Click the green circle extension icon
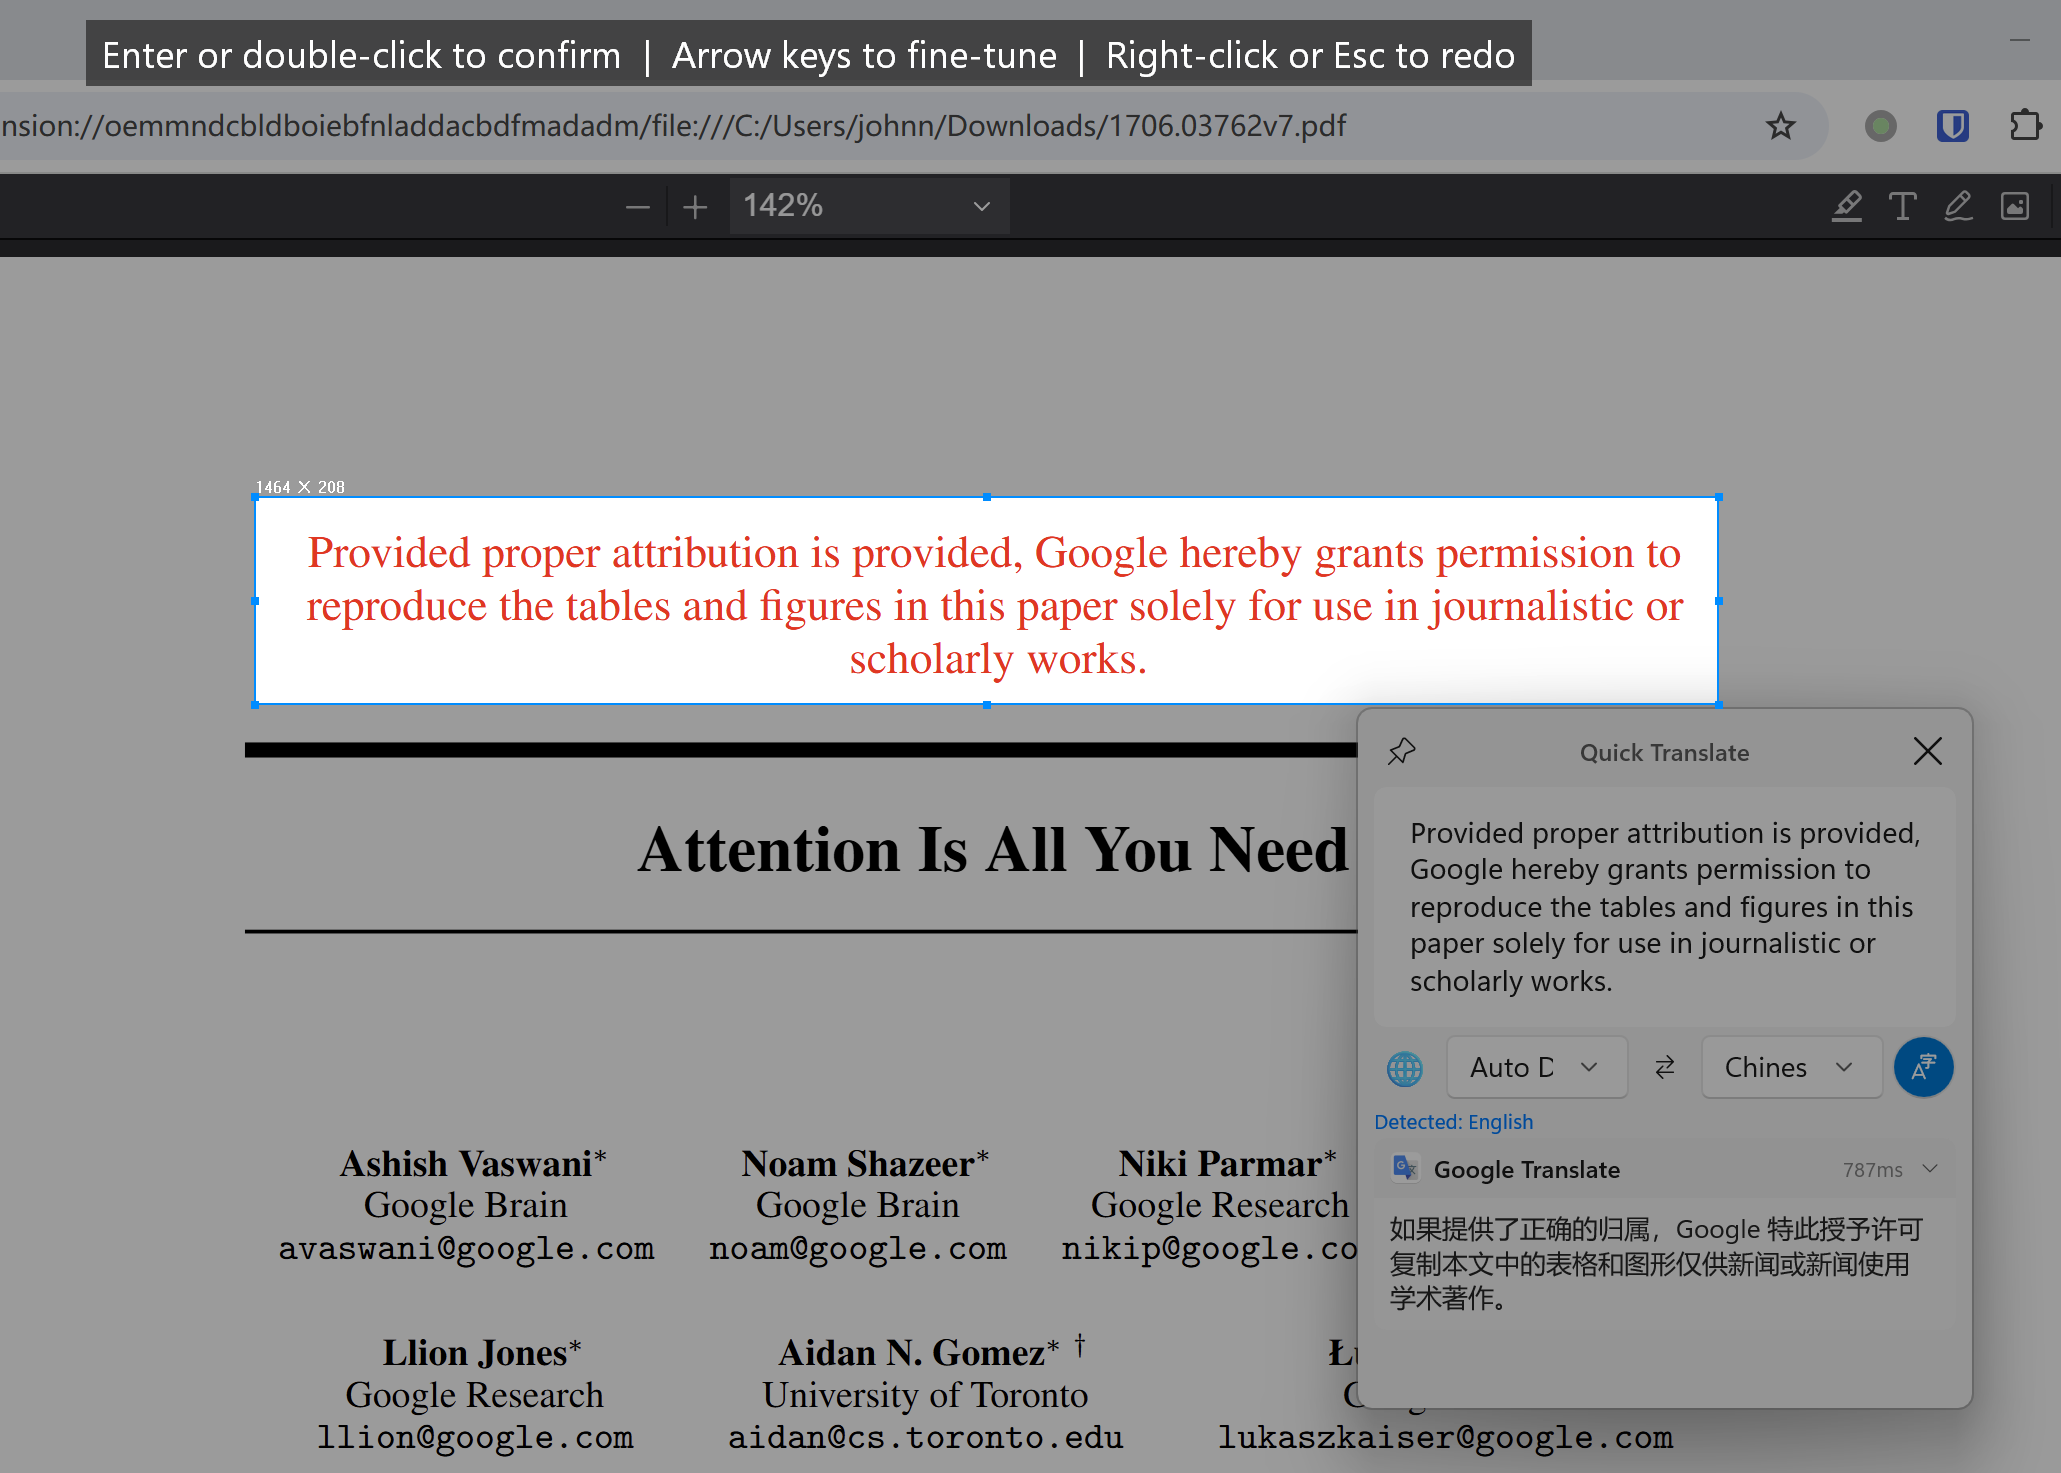The image size is (2061, 1473). point(1880,126)
